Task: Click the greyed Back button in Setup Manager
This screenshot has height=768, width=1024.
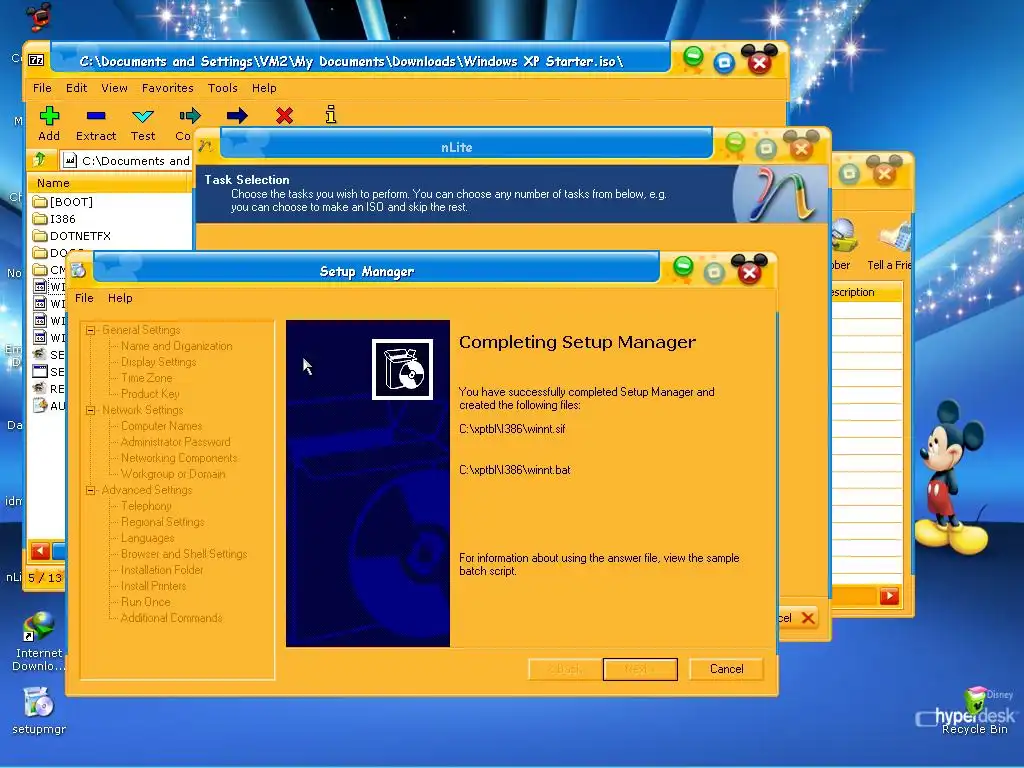Action: [565, 669]
